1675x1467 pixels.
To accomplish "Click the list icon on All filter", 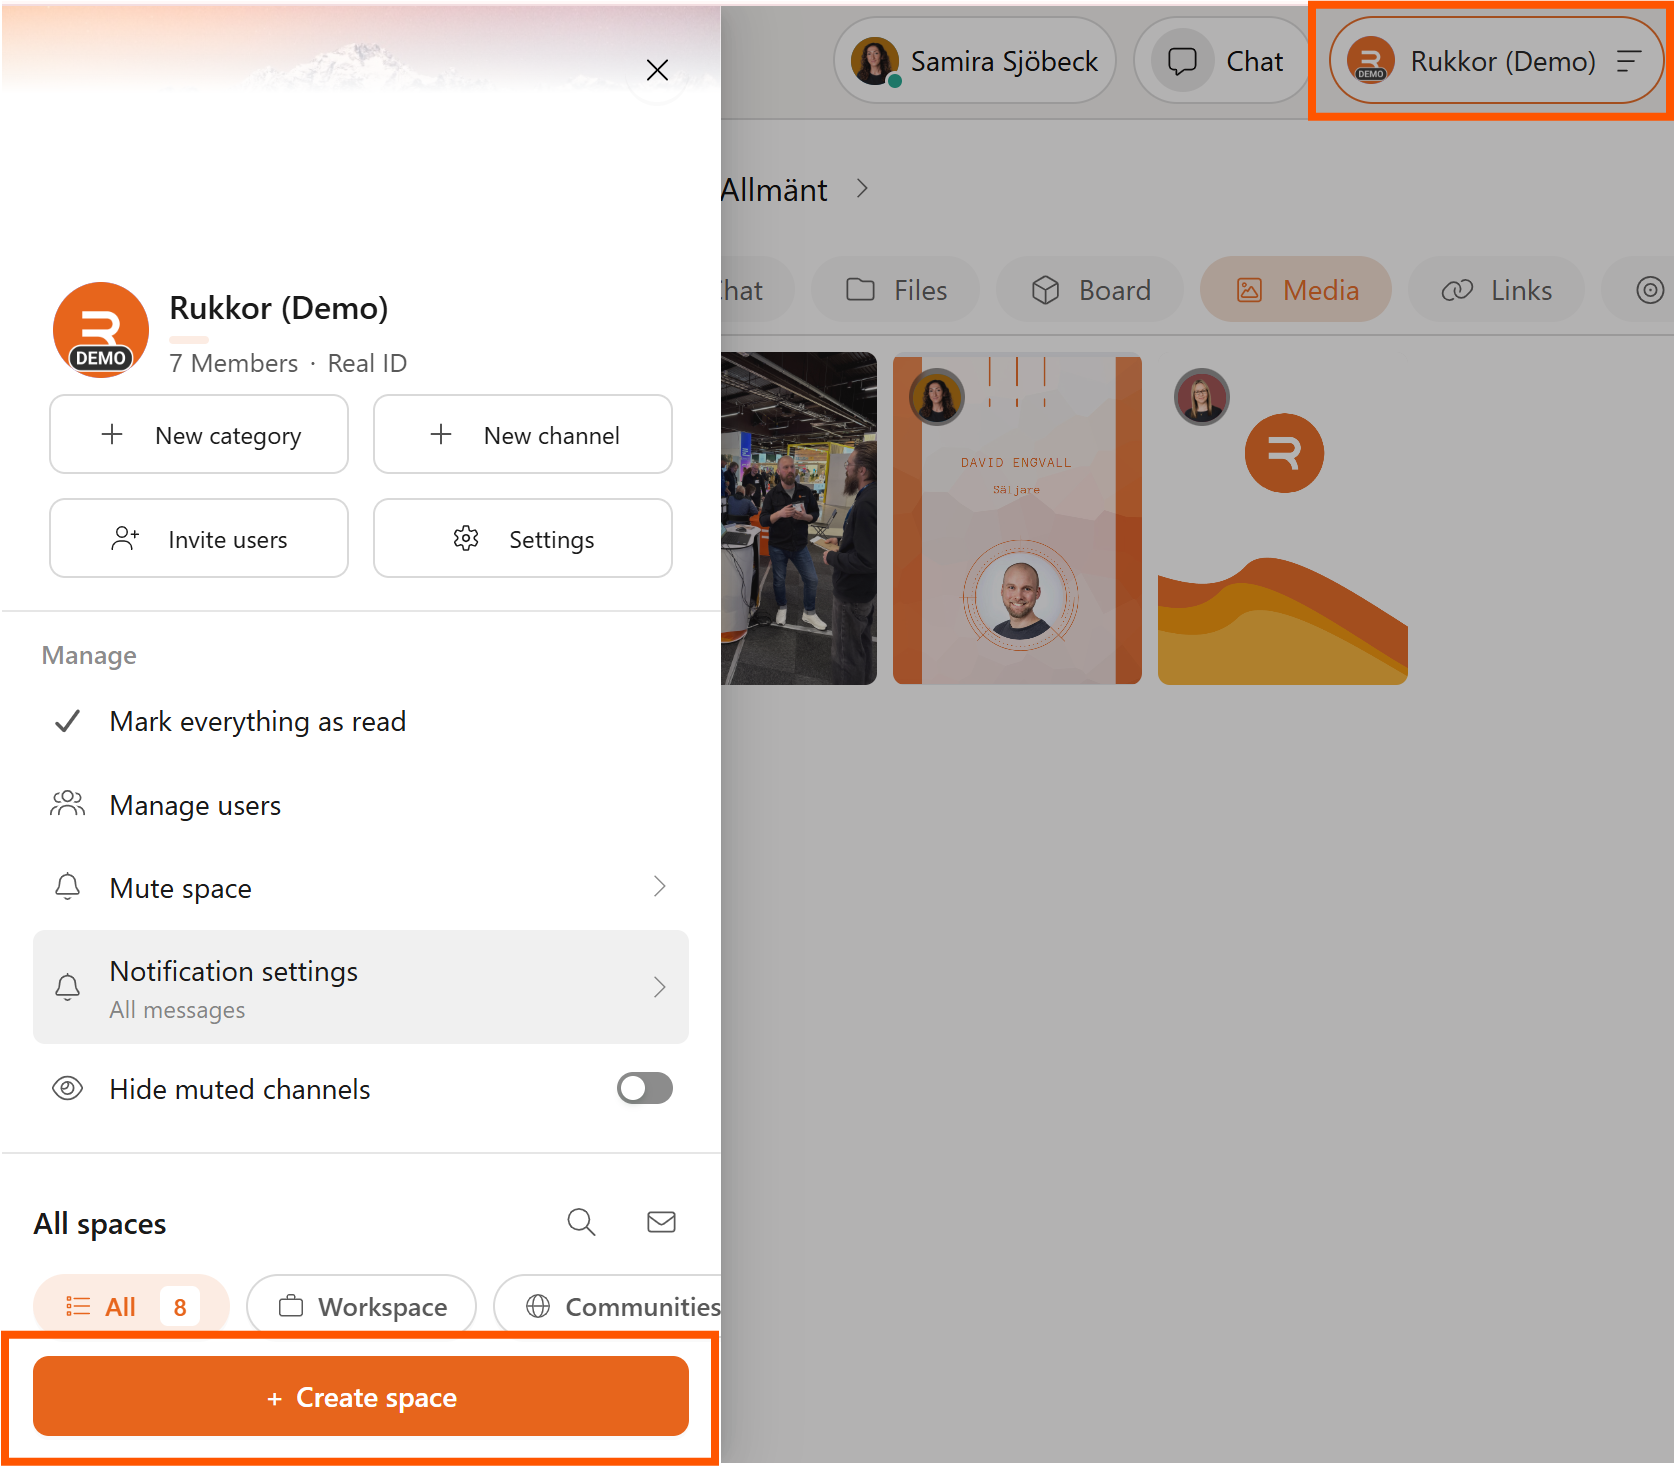I will tap(78, 1306).
